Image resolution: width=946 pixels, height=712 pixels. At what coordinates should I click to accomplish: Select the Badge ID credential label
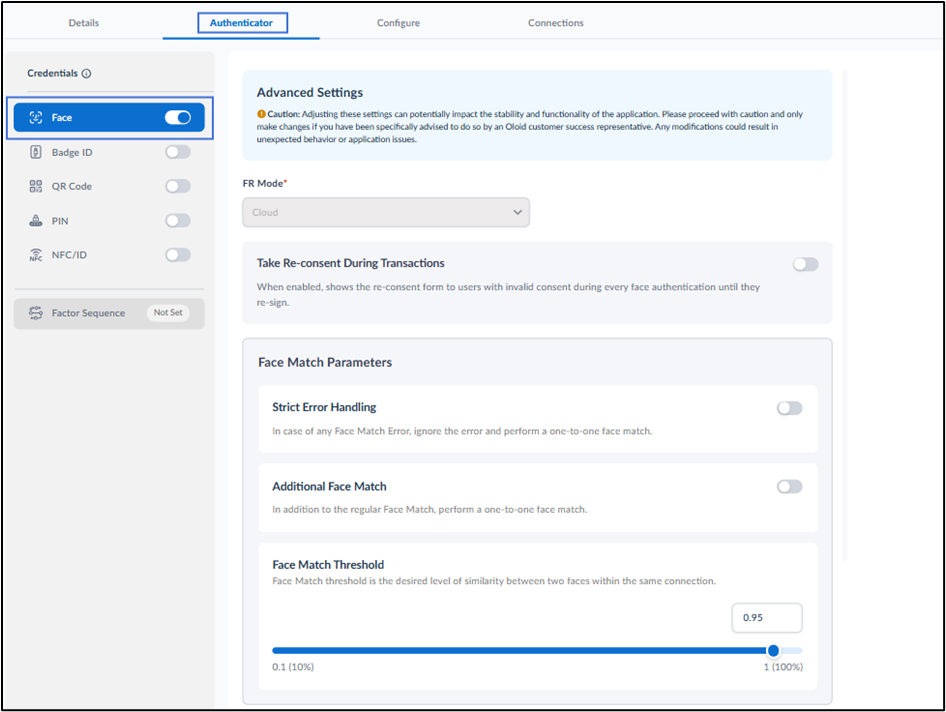[x=72, y=153]
